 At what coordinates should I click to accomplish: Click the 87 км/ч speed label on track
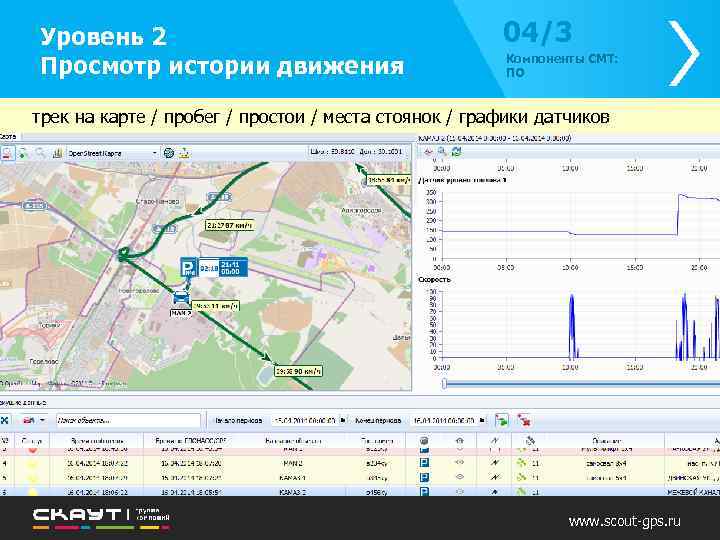[229, 225]
